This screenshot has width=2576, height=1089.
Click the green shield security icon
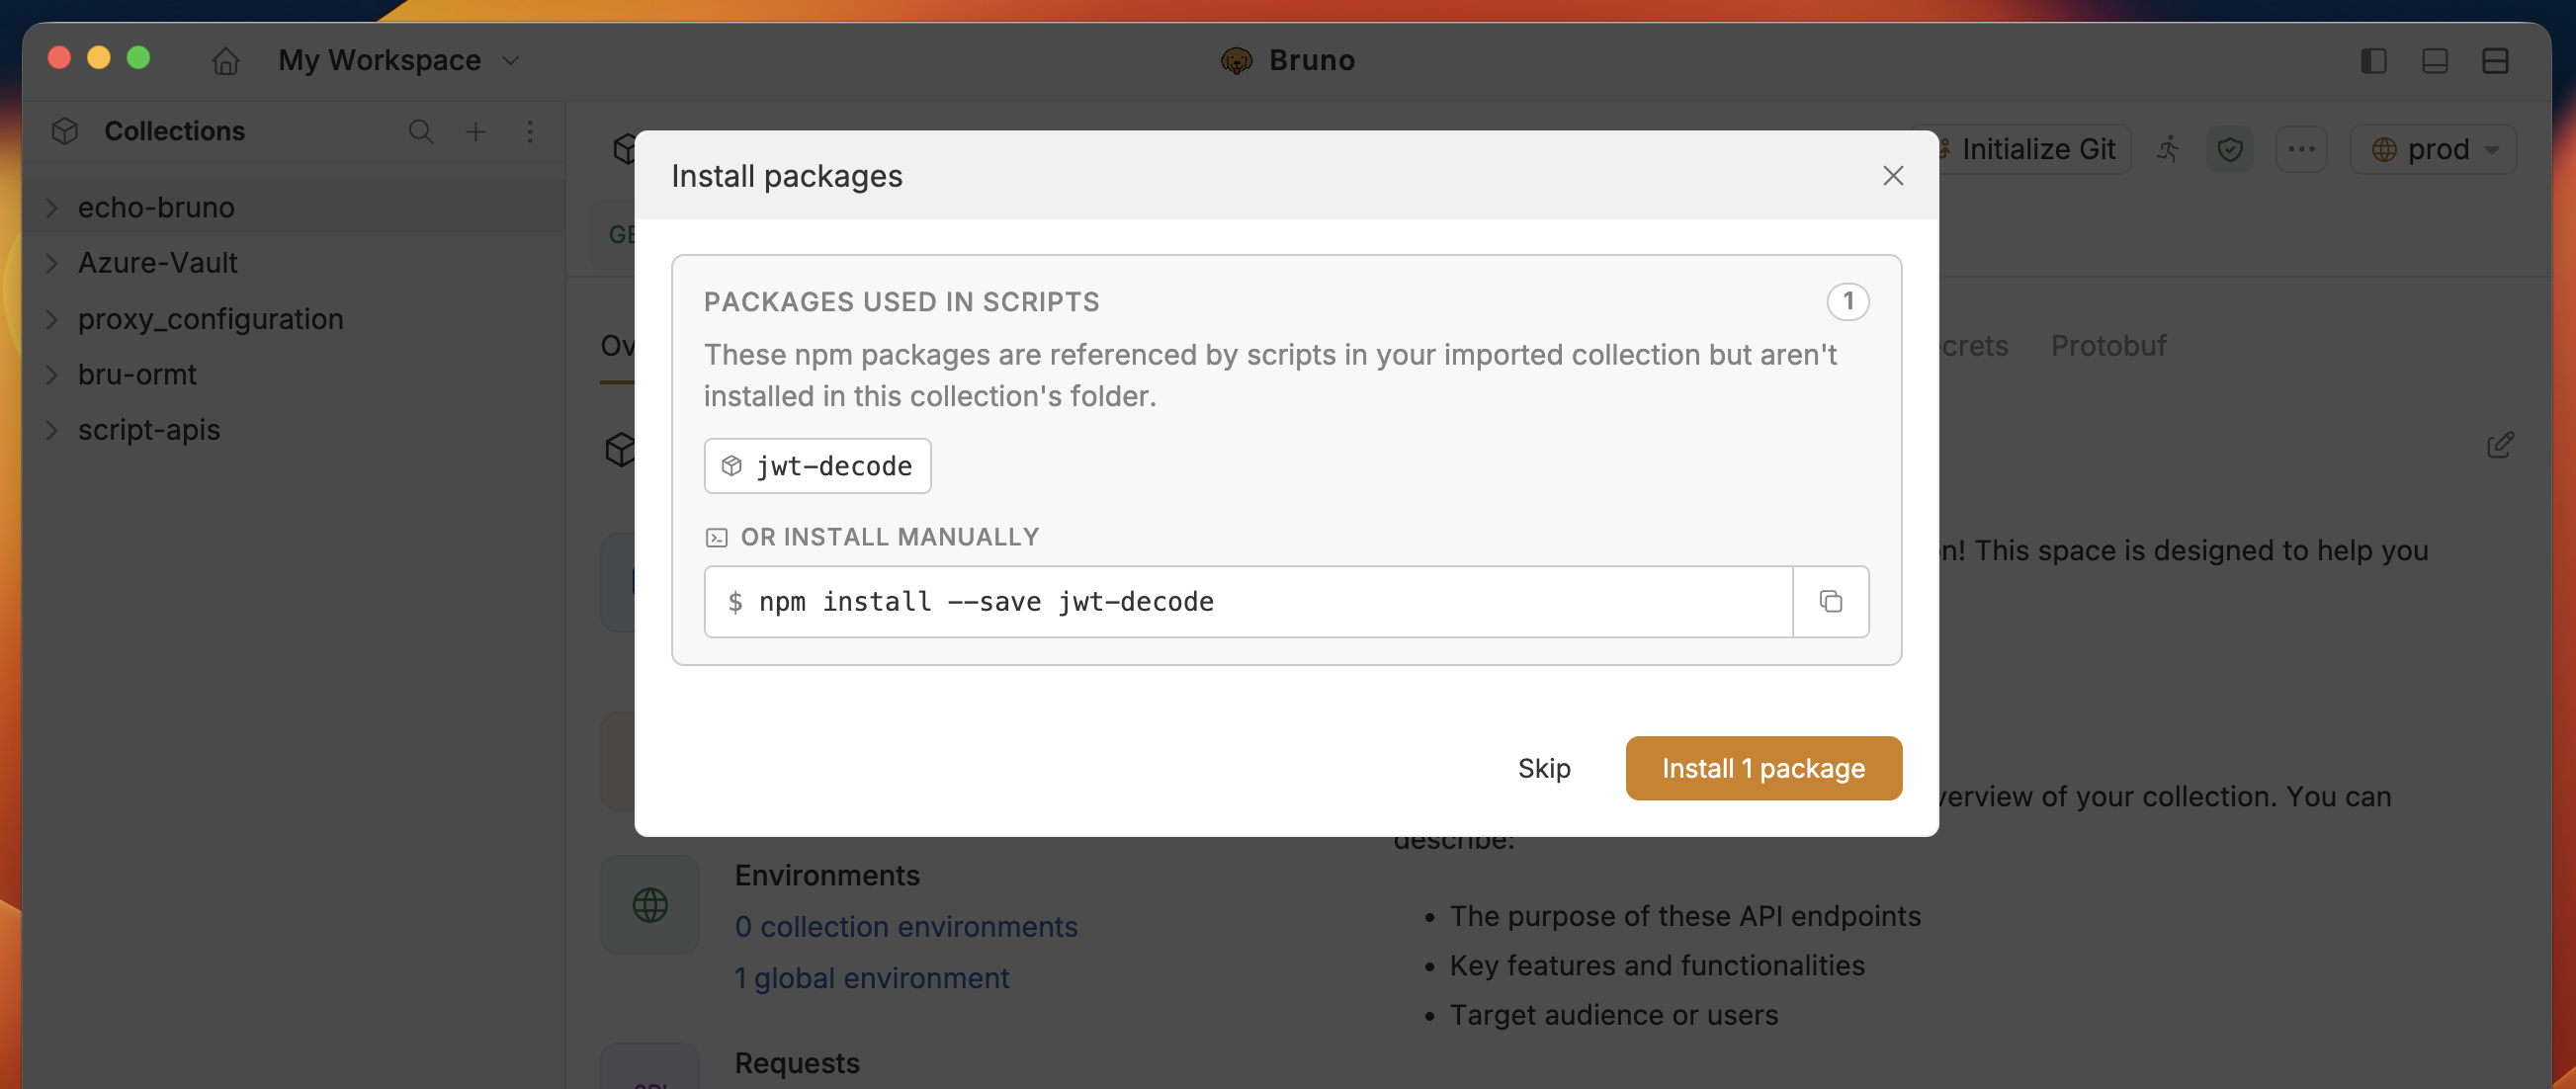2229,149
